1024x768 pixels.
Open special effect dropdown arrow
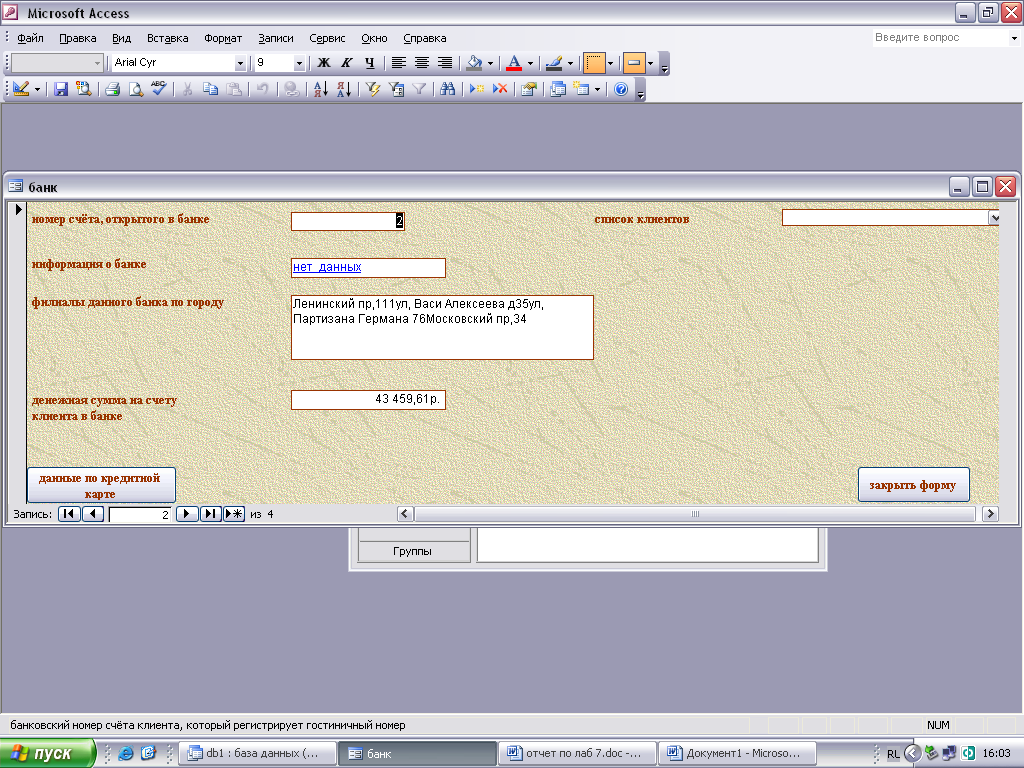[650, 63]
